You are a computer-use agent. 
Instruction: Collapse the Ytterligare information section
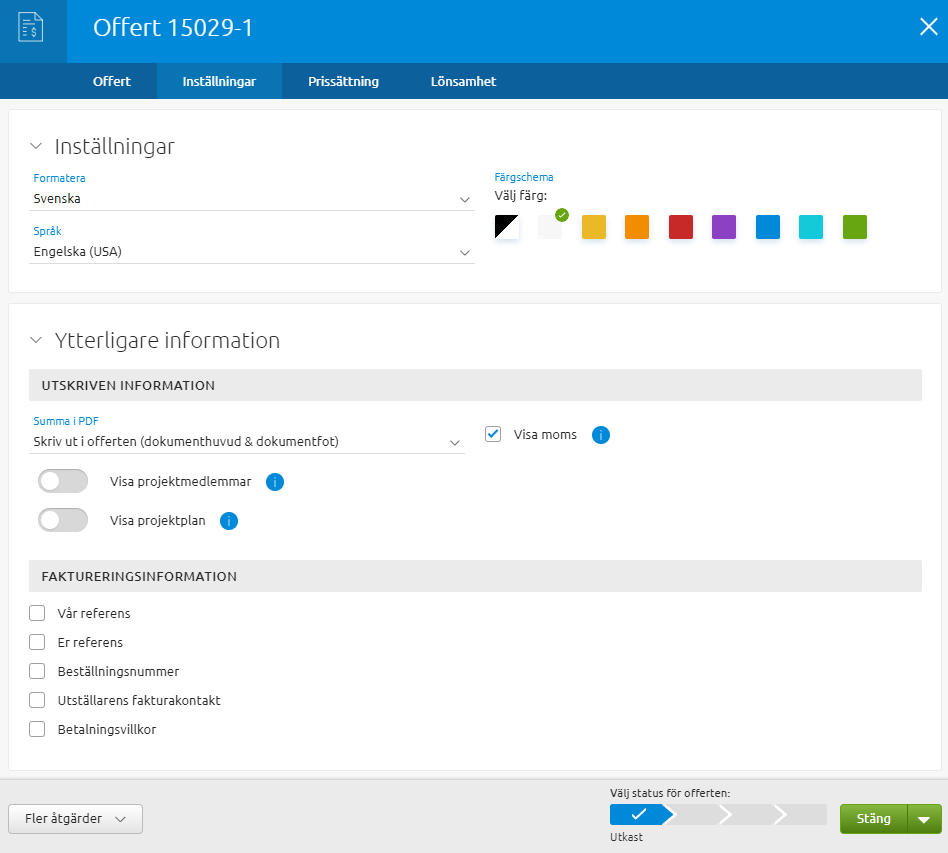point(36,340)
